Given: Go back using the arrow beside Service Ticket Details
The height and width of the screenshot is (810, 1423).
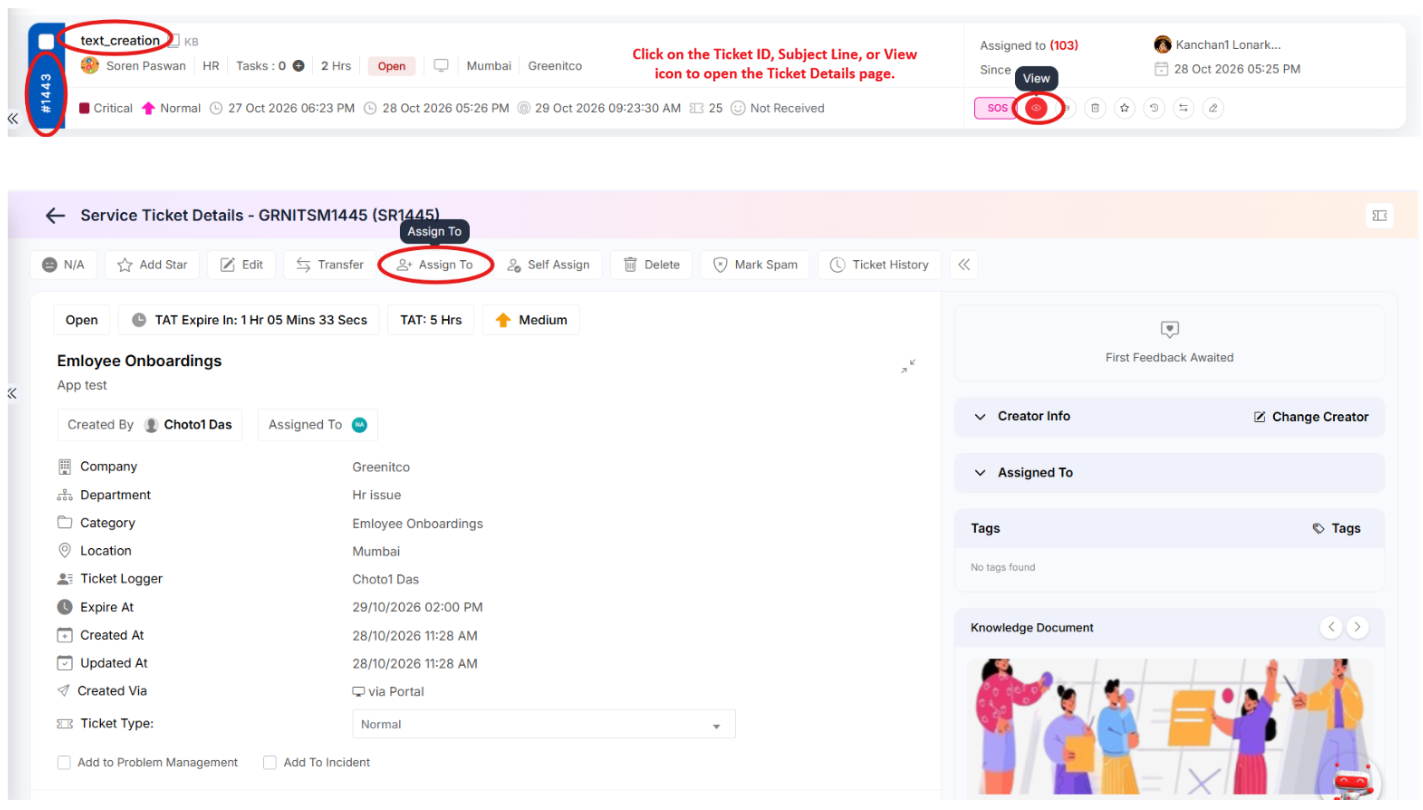Looking at the screenshot, I should coord(56,215).
